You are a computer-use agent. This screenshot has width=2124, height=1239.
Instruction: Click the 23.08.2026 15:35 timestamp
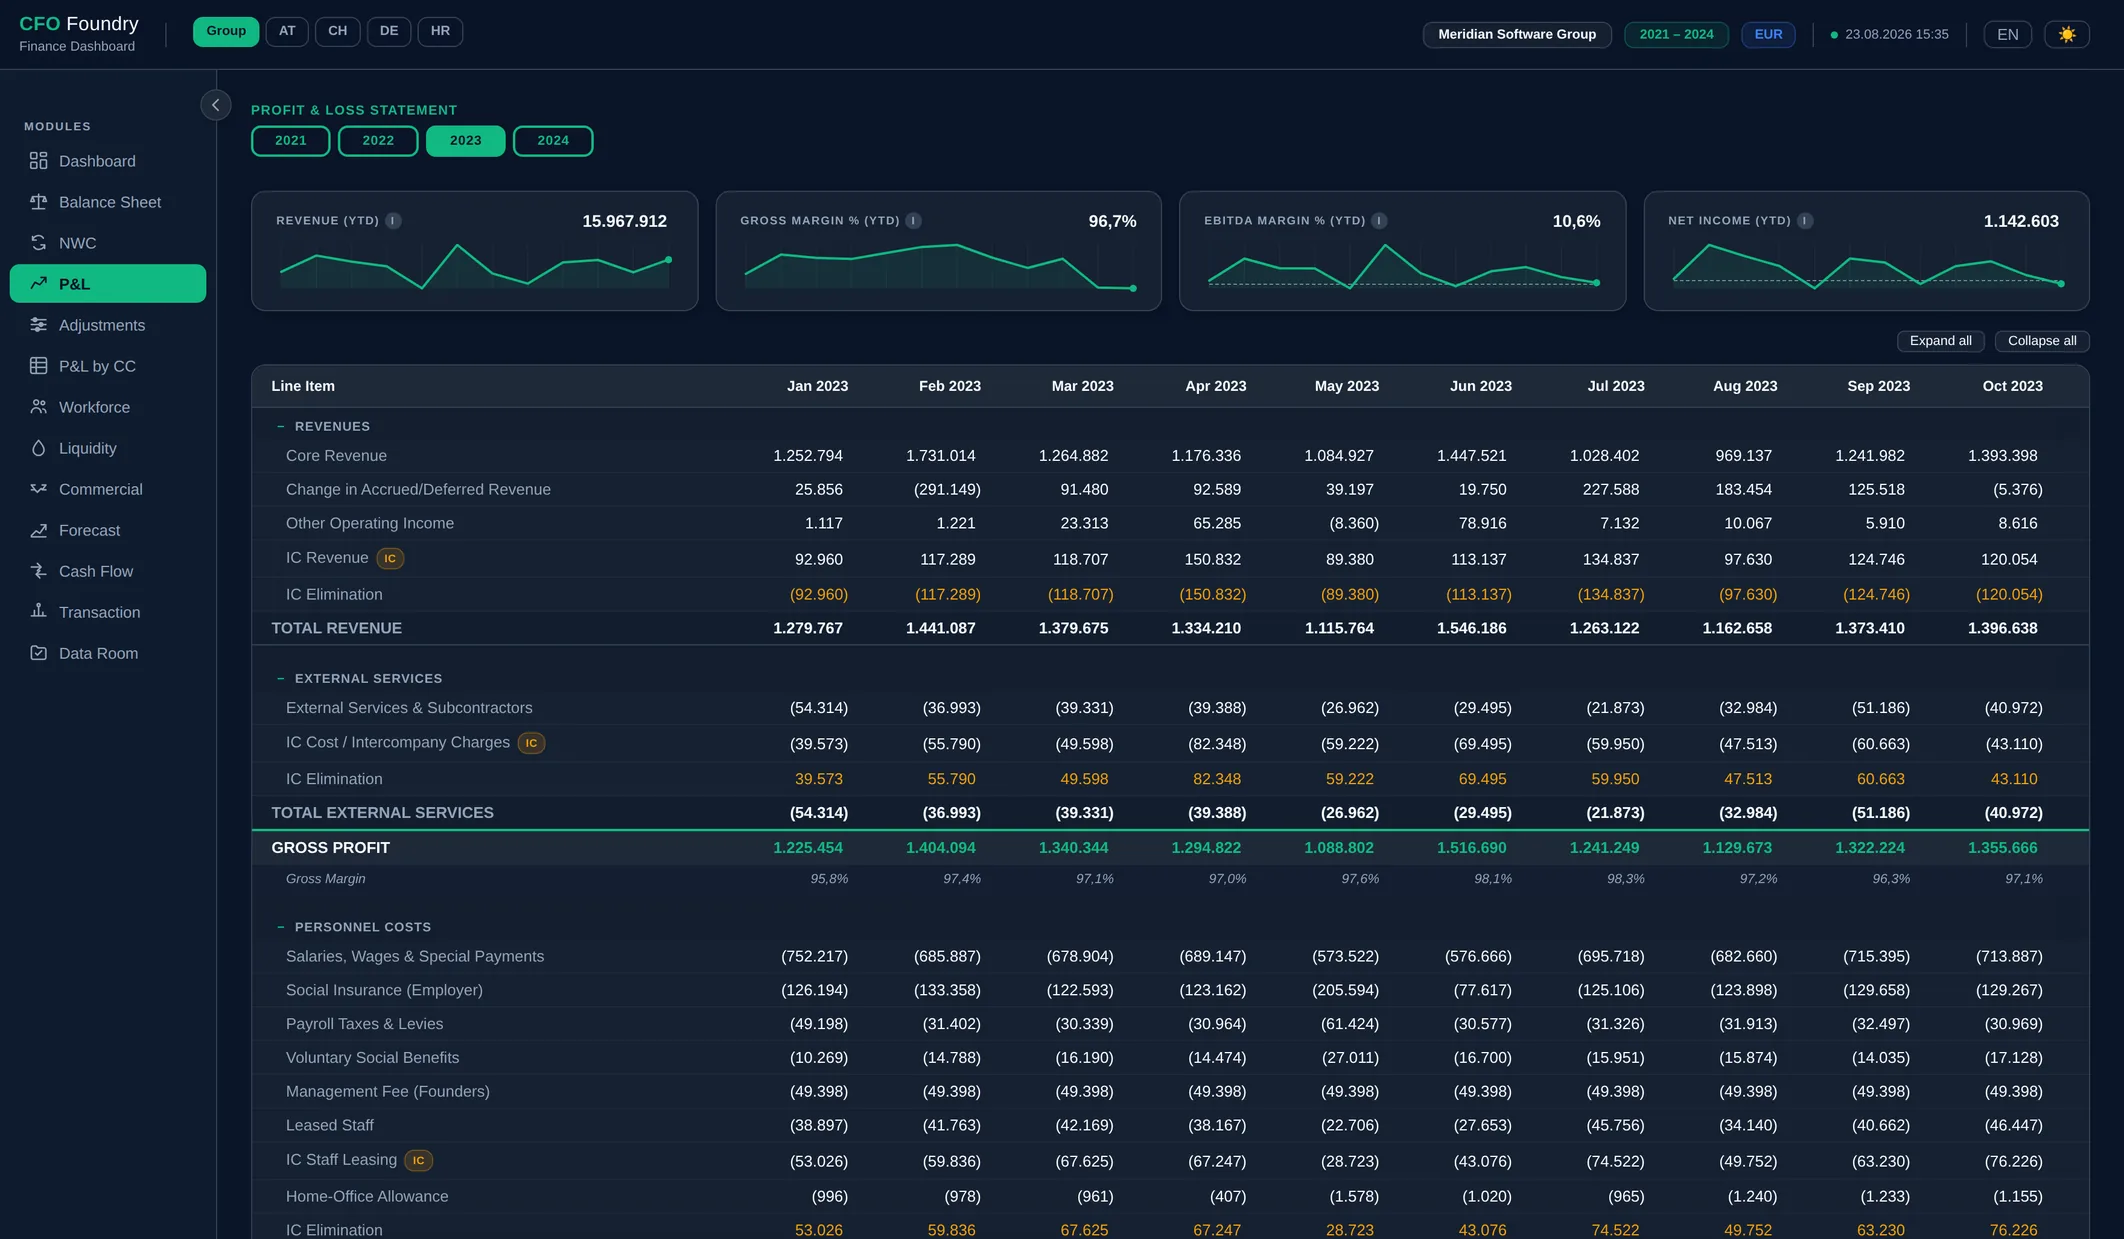[1896, 35]
